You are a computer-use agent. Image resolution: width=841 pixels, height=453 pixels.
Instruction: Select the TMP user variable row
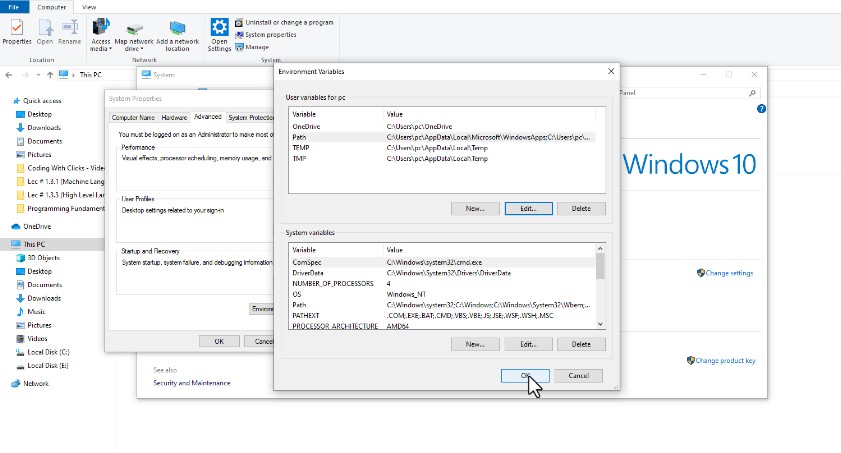coord(441,159)
